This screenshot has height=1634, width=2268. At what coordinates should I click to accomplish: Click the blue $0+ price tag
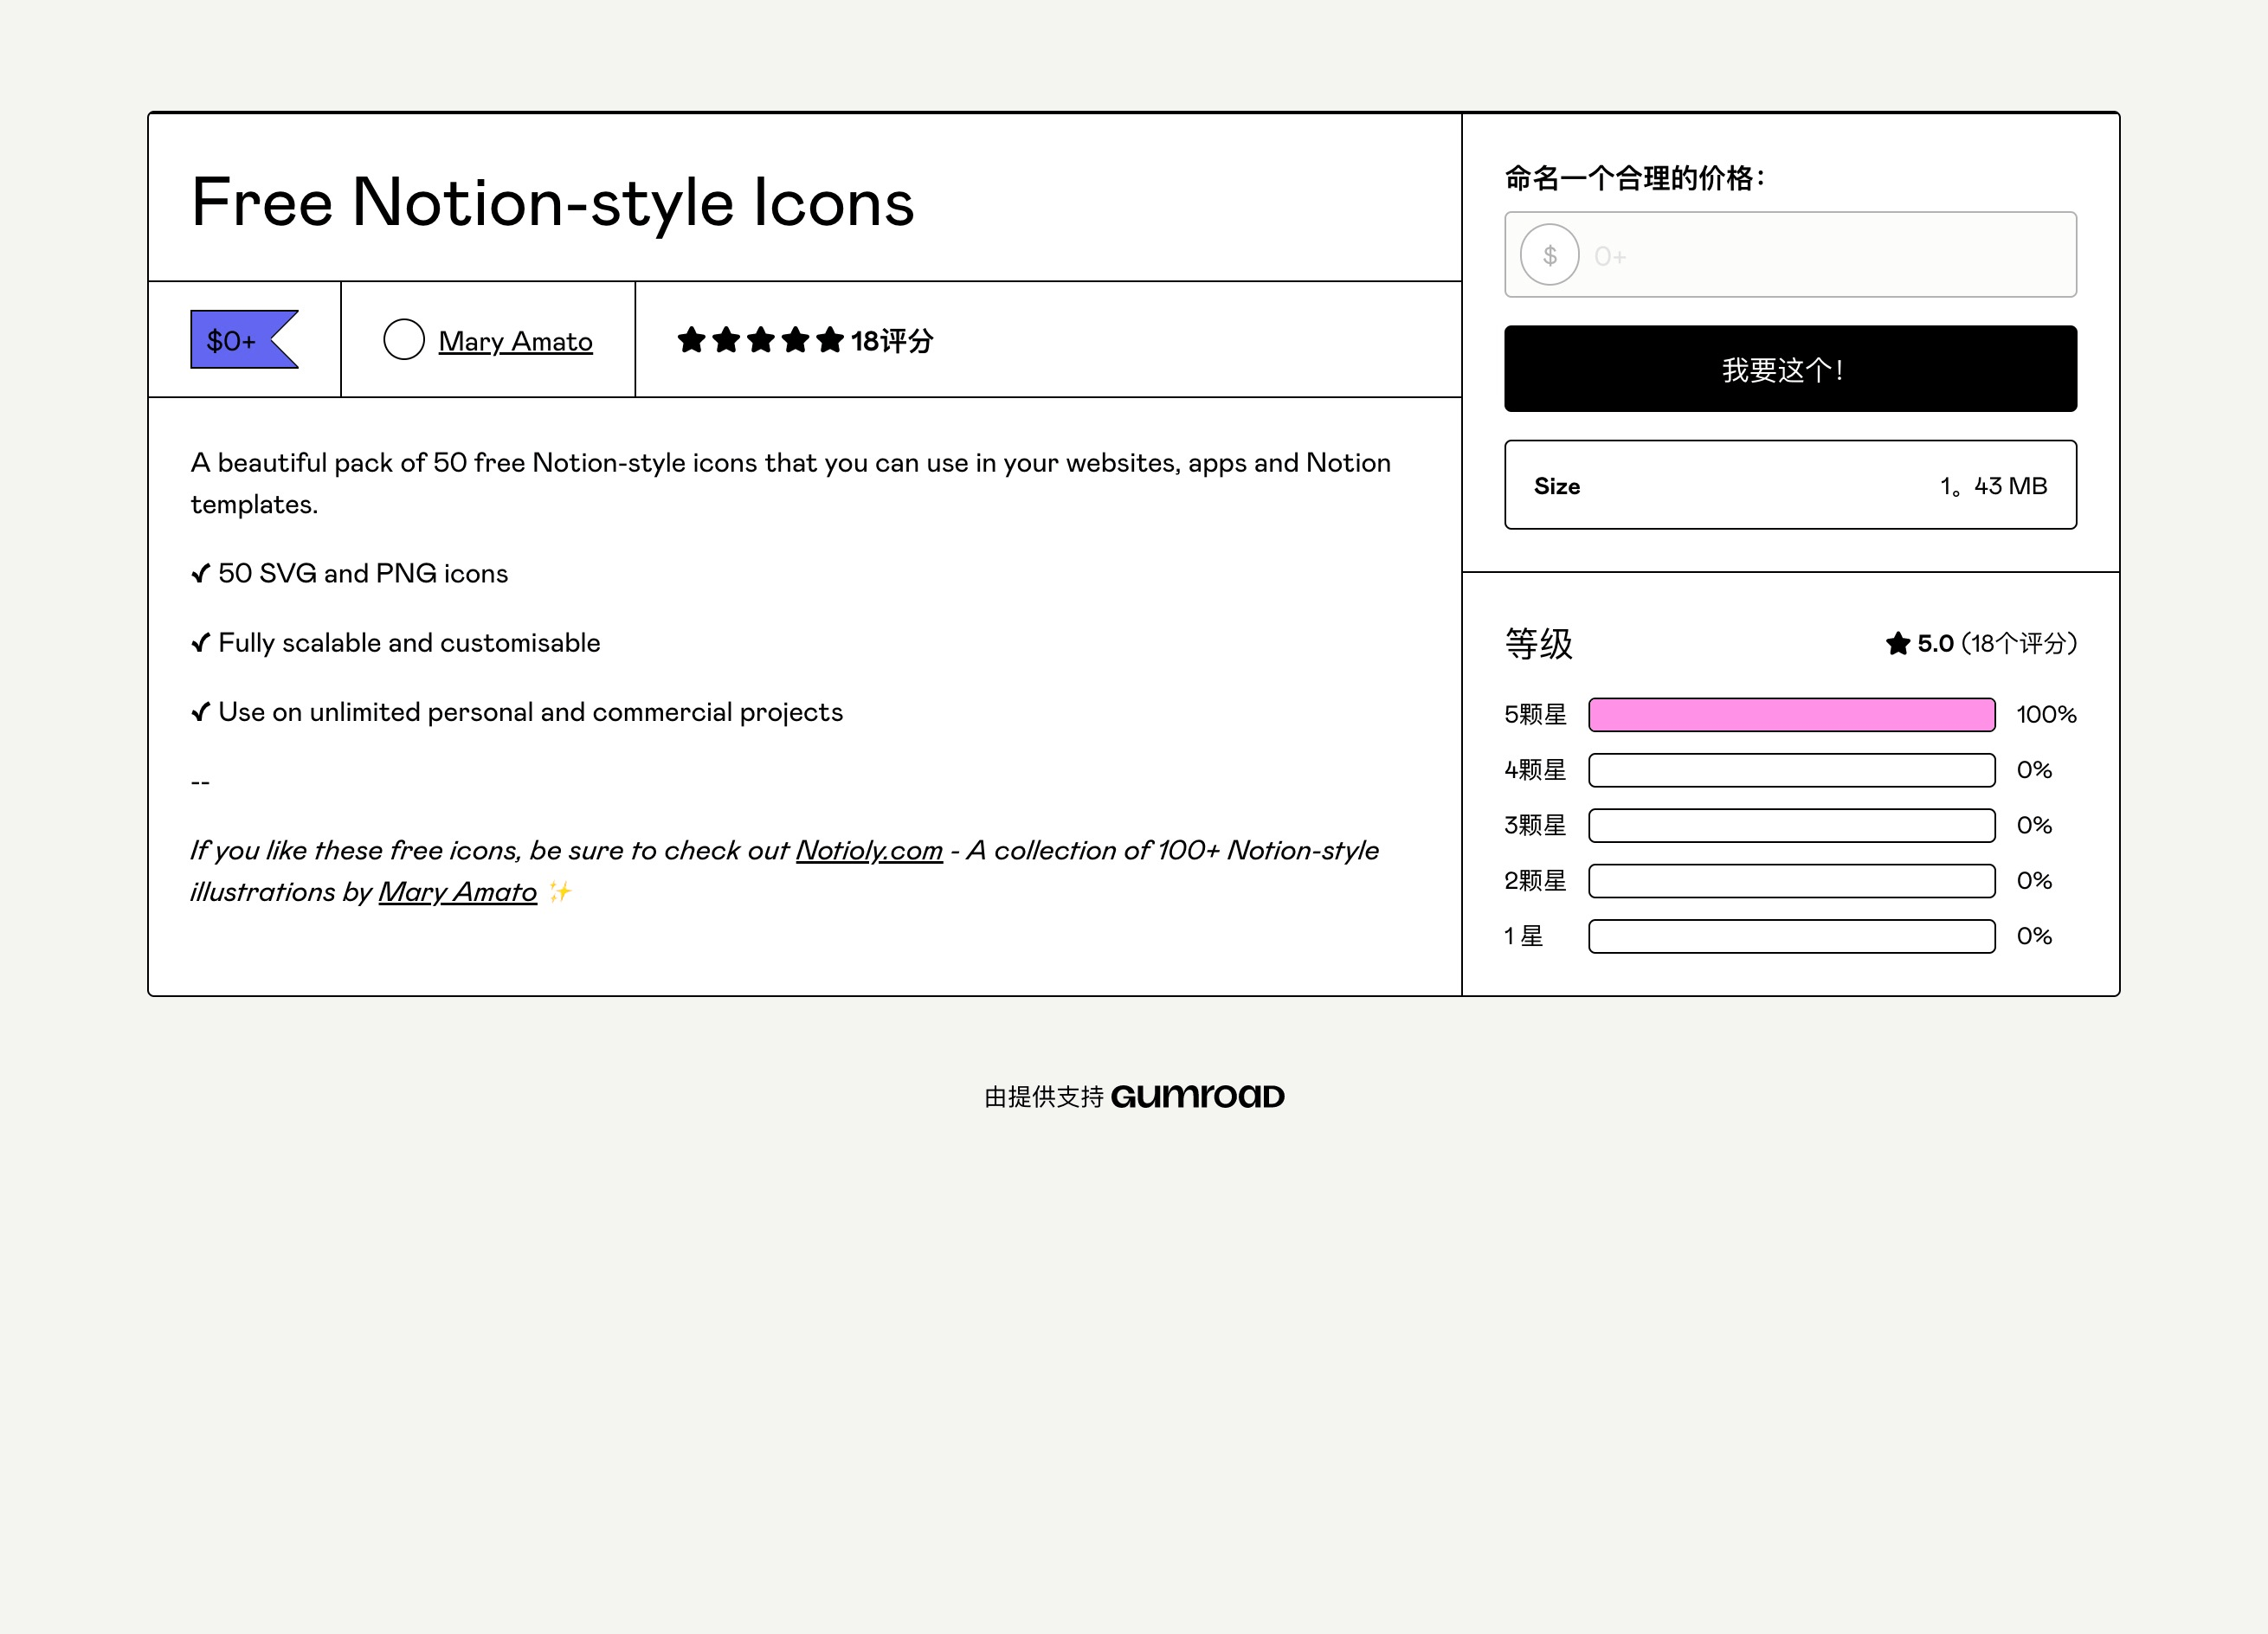pos(244,340)
